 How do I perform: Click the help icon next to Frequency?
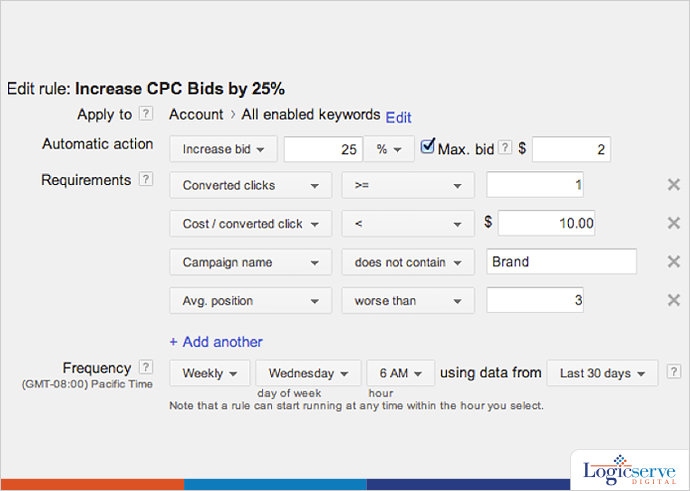coord(146,368)
